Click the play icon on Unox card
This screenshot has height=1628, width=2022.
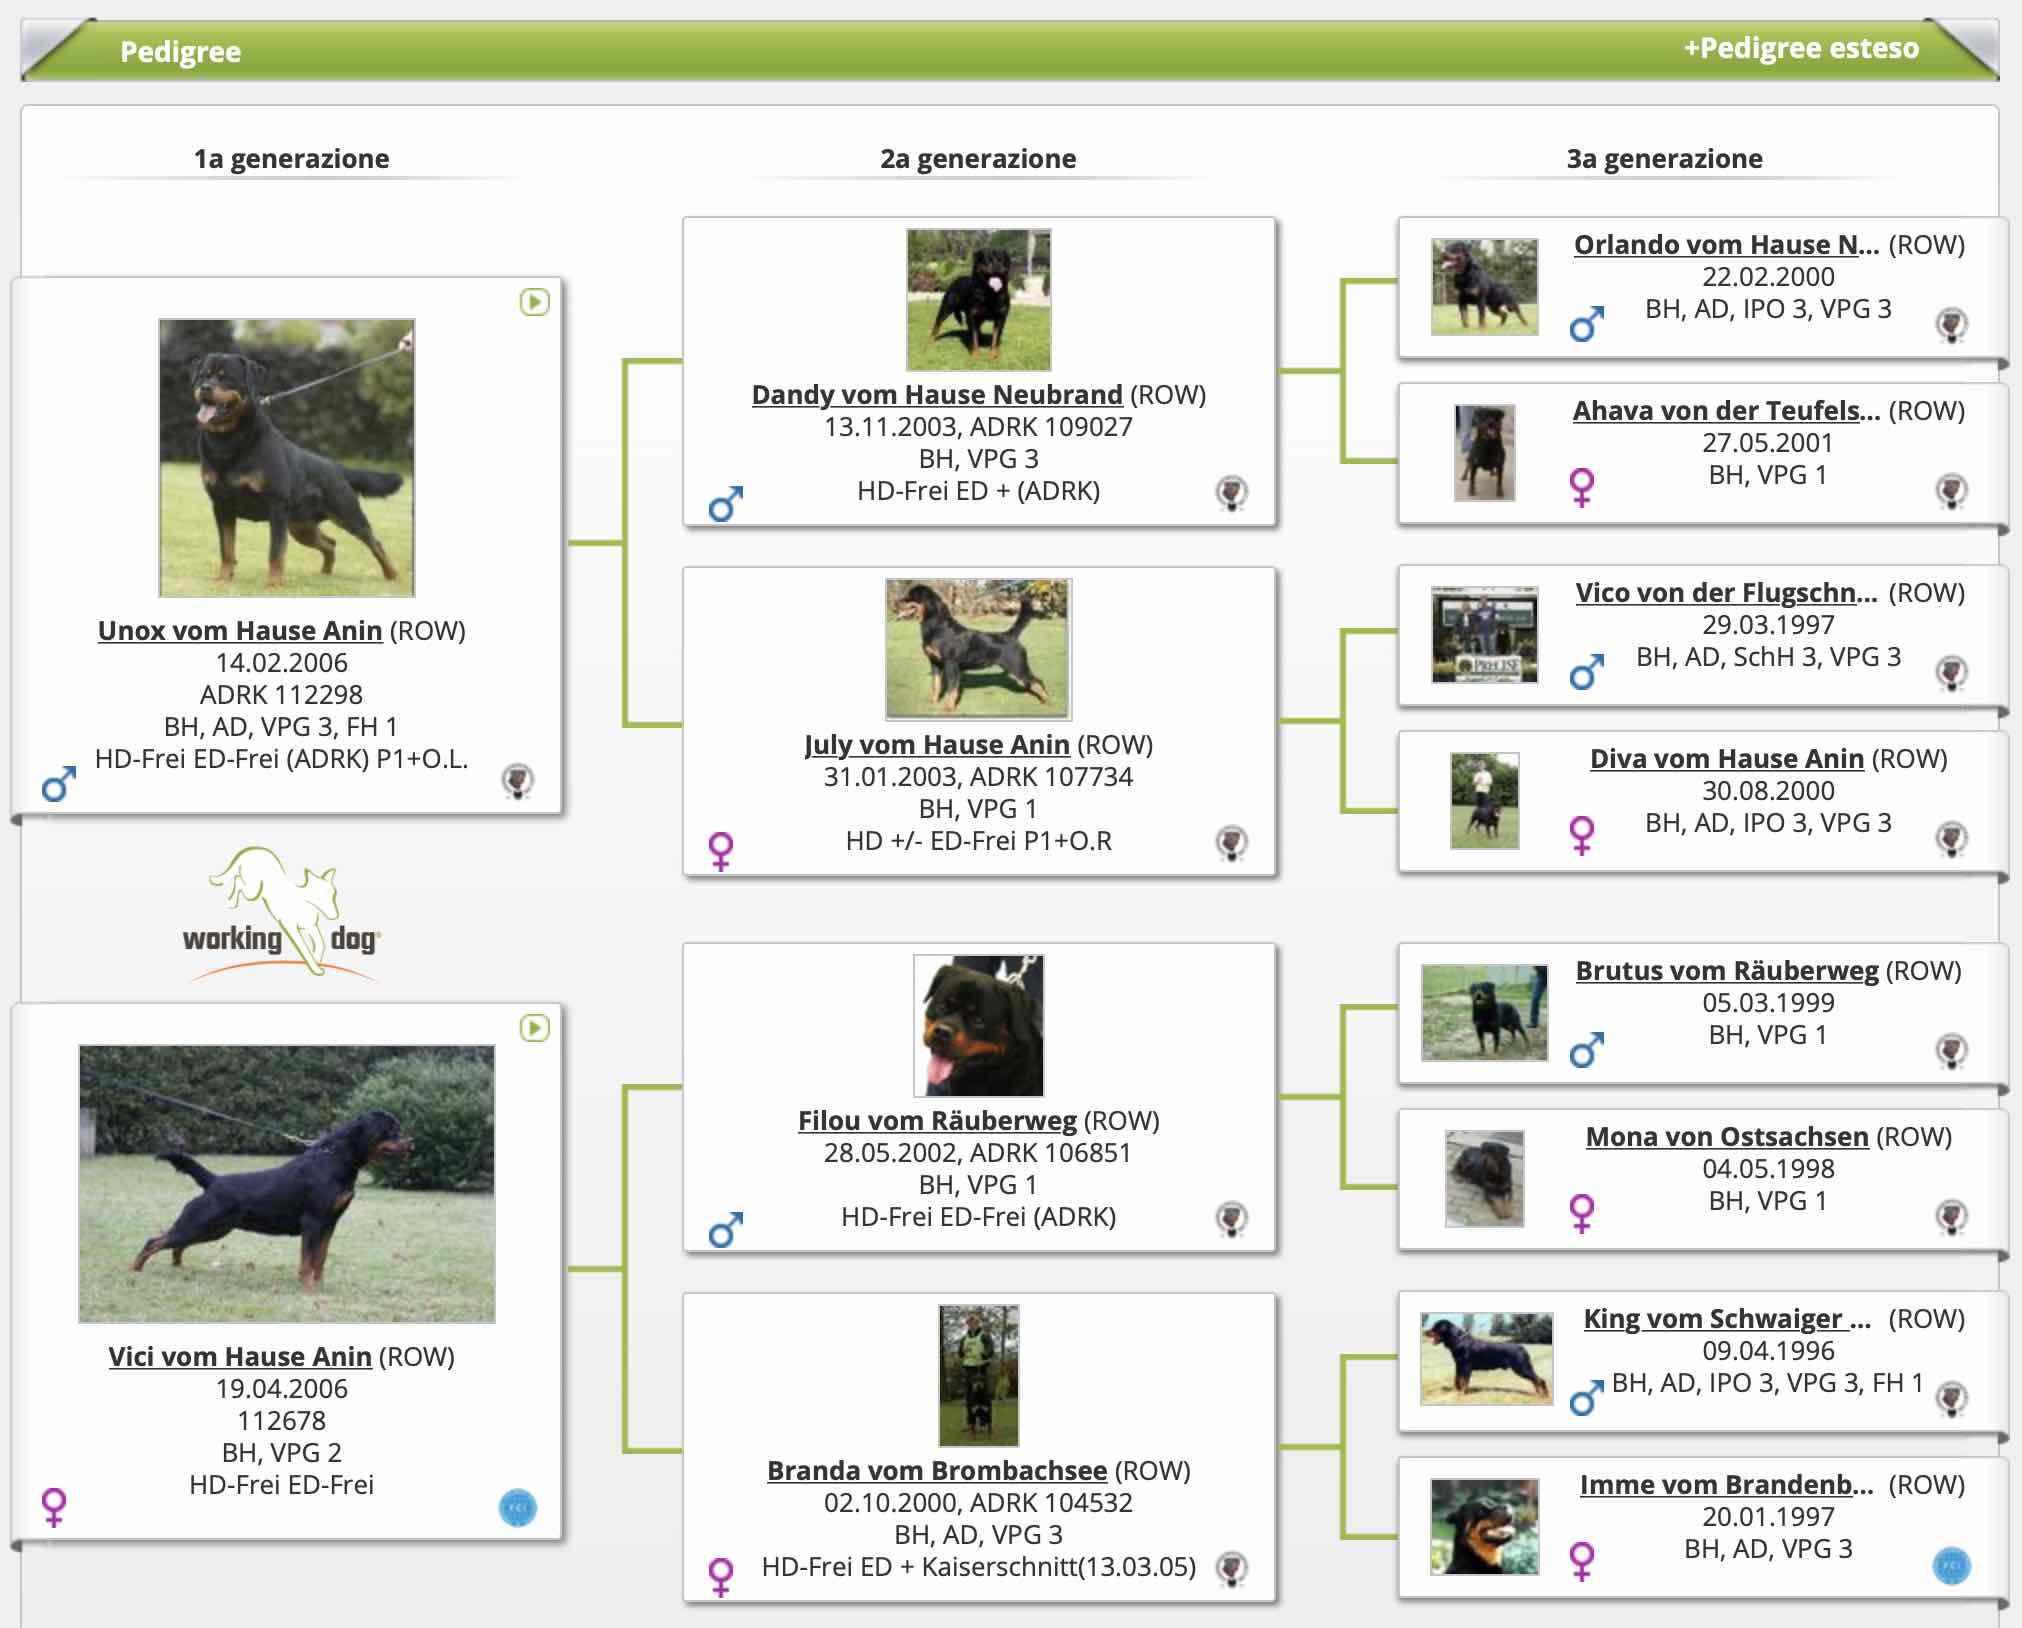[x=535, y=302]
